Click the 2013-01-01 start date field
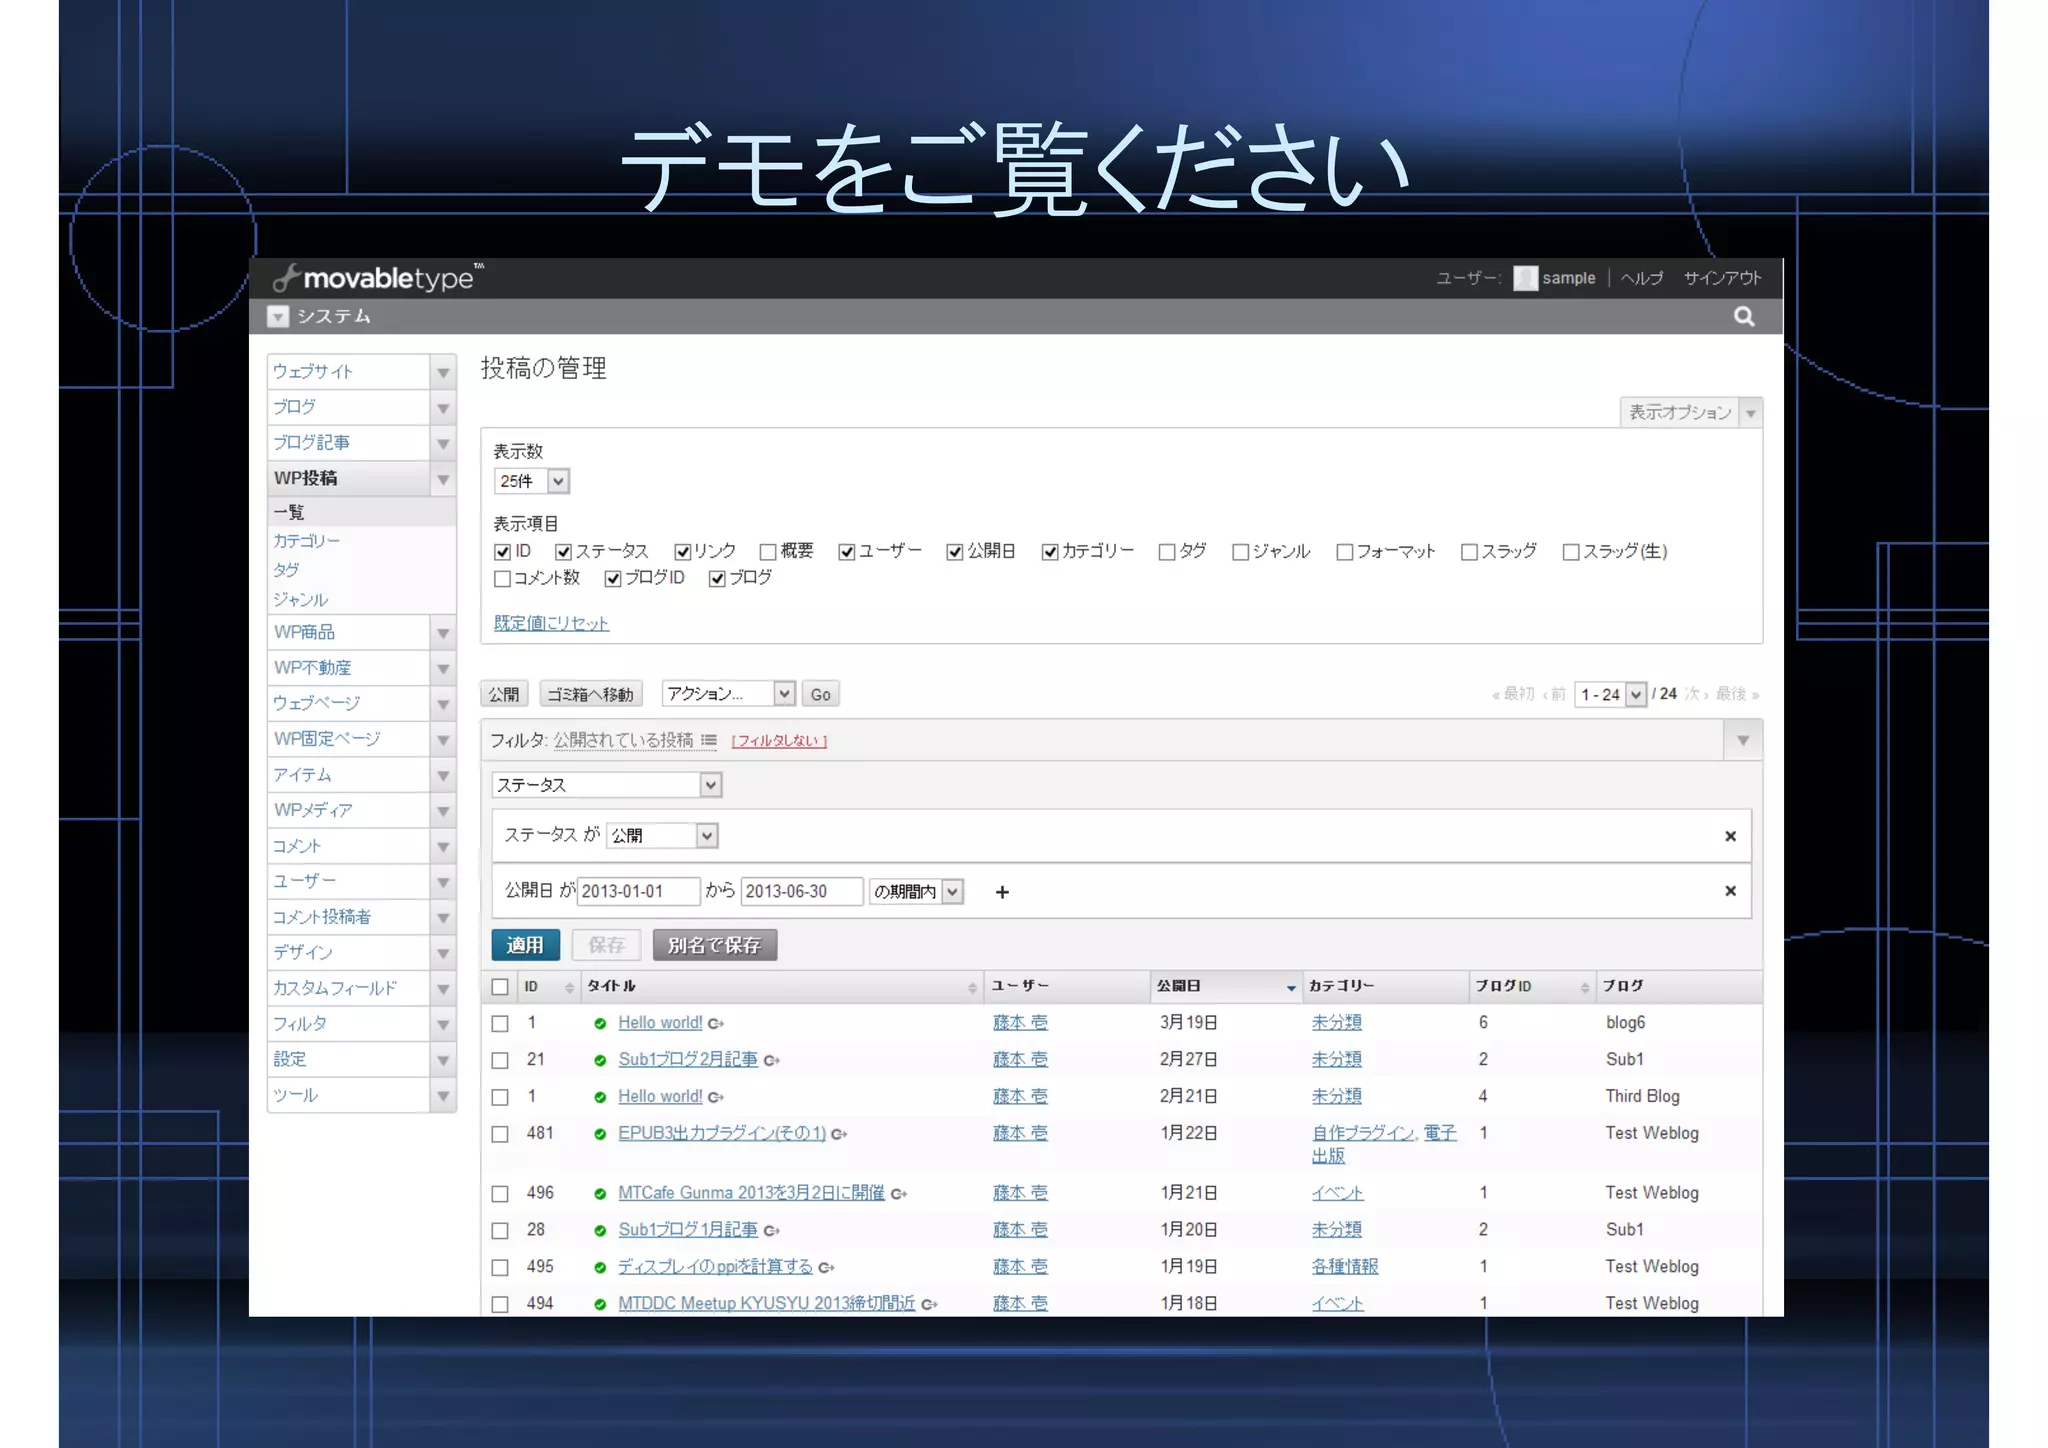Screen dimensions: 2048x1448 (638, 891)
